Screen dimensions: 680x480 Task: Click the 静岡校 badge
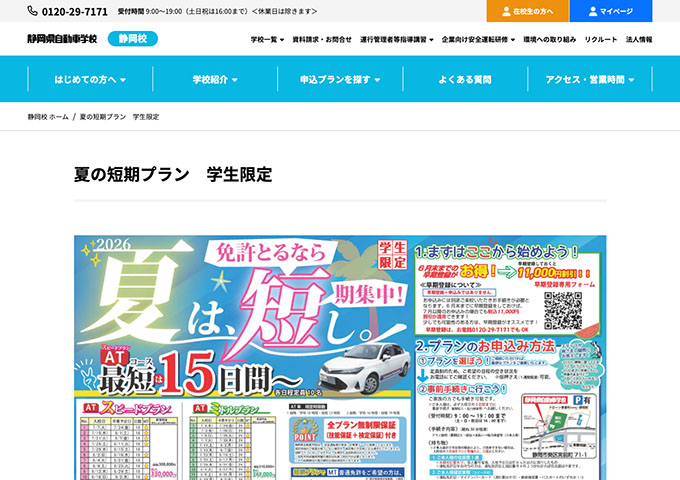(x=133, y=39)
